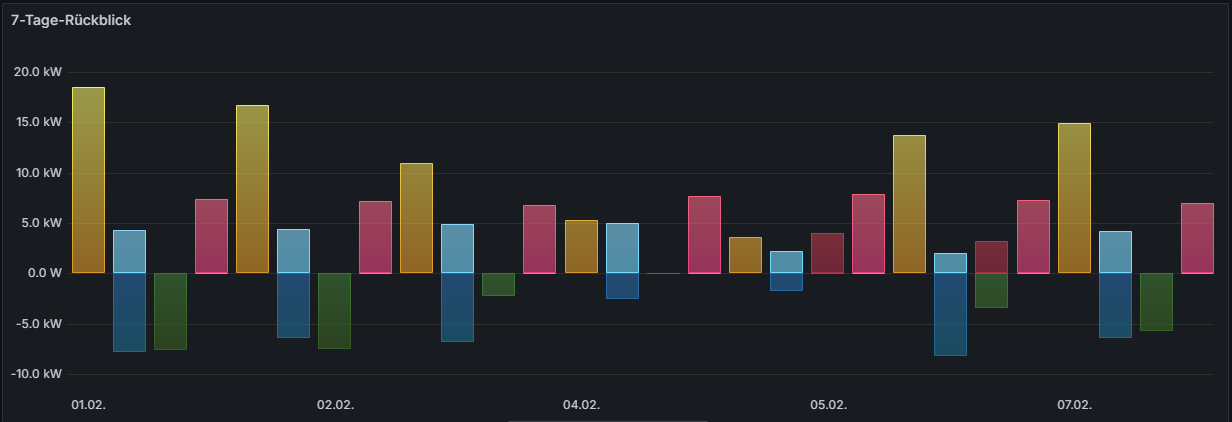Select the 02.02. x-axis date label
The image size is (1232, 422).
pos(335,405)
